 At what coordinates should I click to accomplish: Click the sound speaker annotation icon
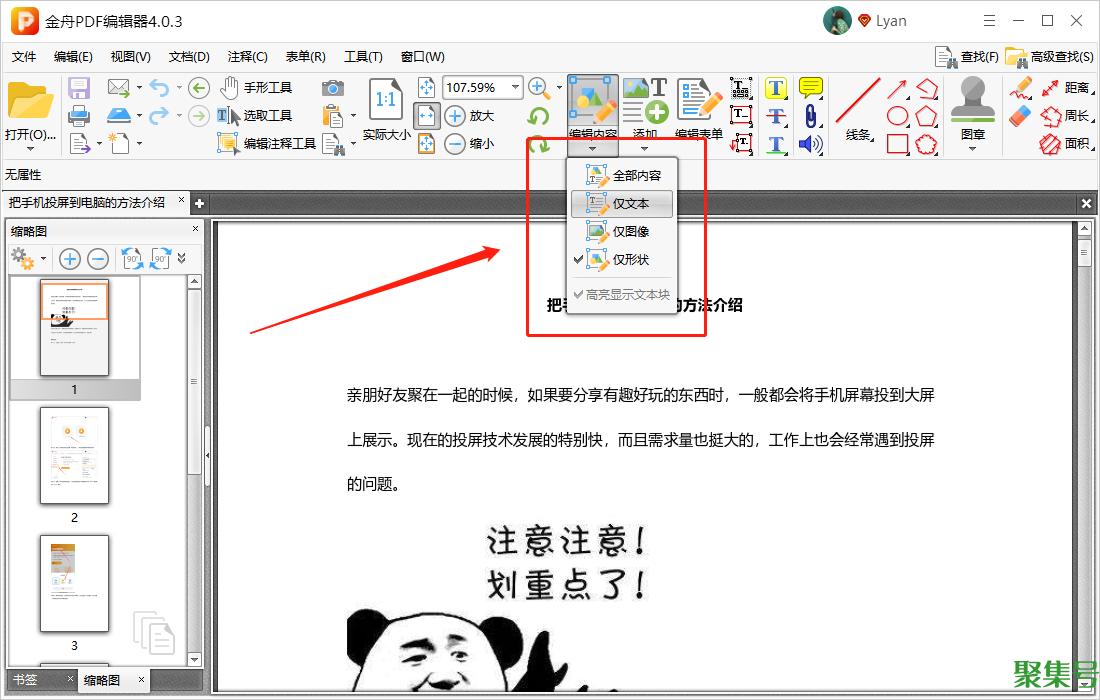point(810,144)
